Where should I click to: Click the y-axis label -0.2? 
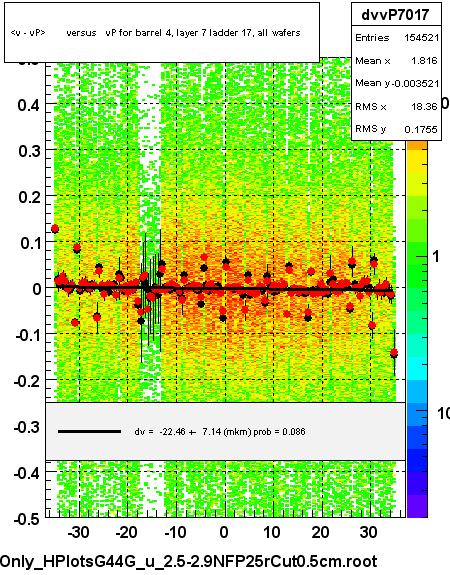(27, 381)
